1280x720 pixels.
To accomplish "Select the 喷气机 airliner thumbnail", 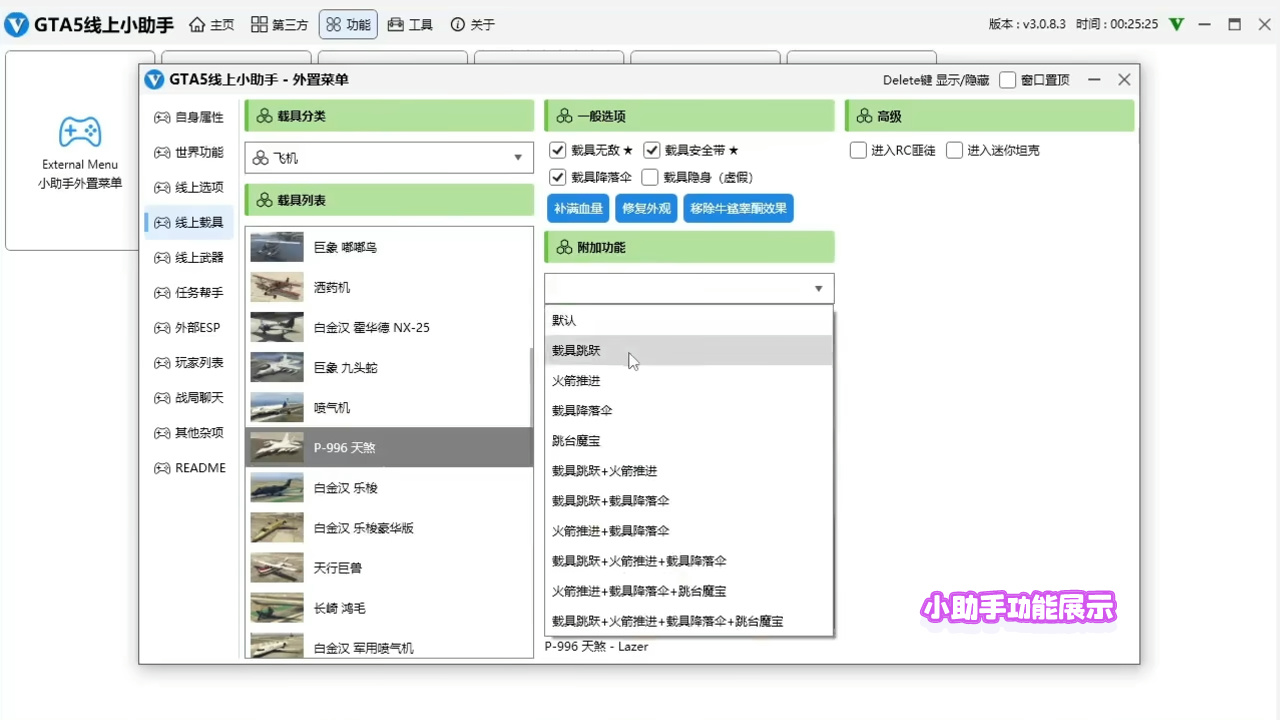I will 277,407.
